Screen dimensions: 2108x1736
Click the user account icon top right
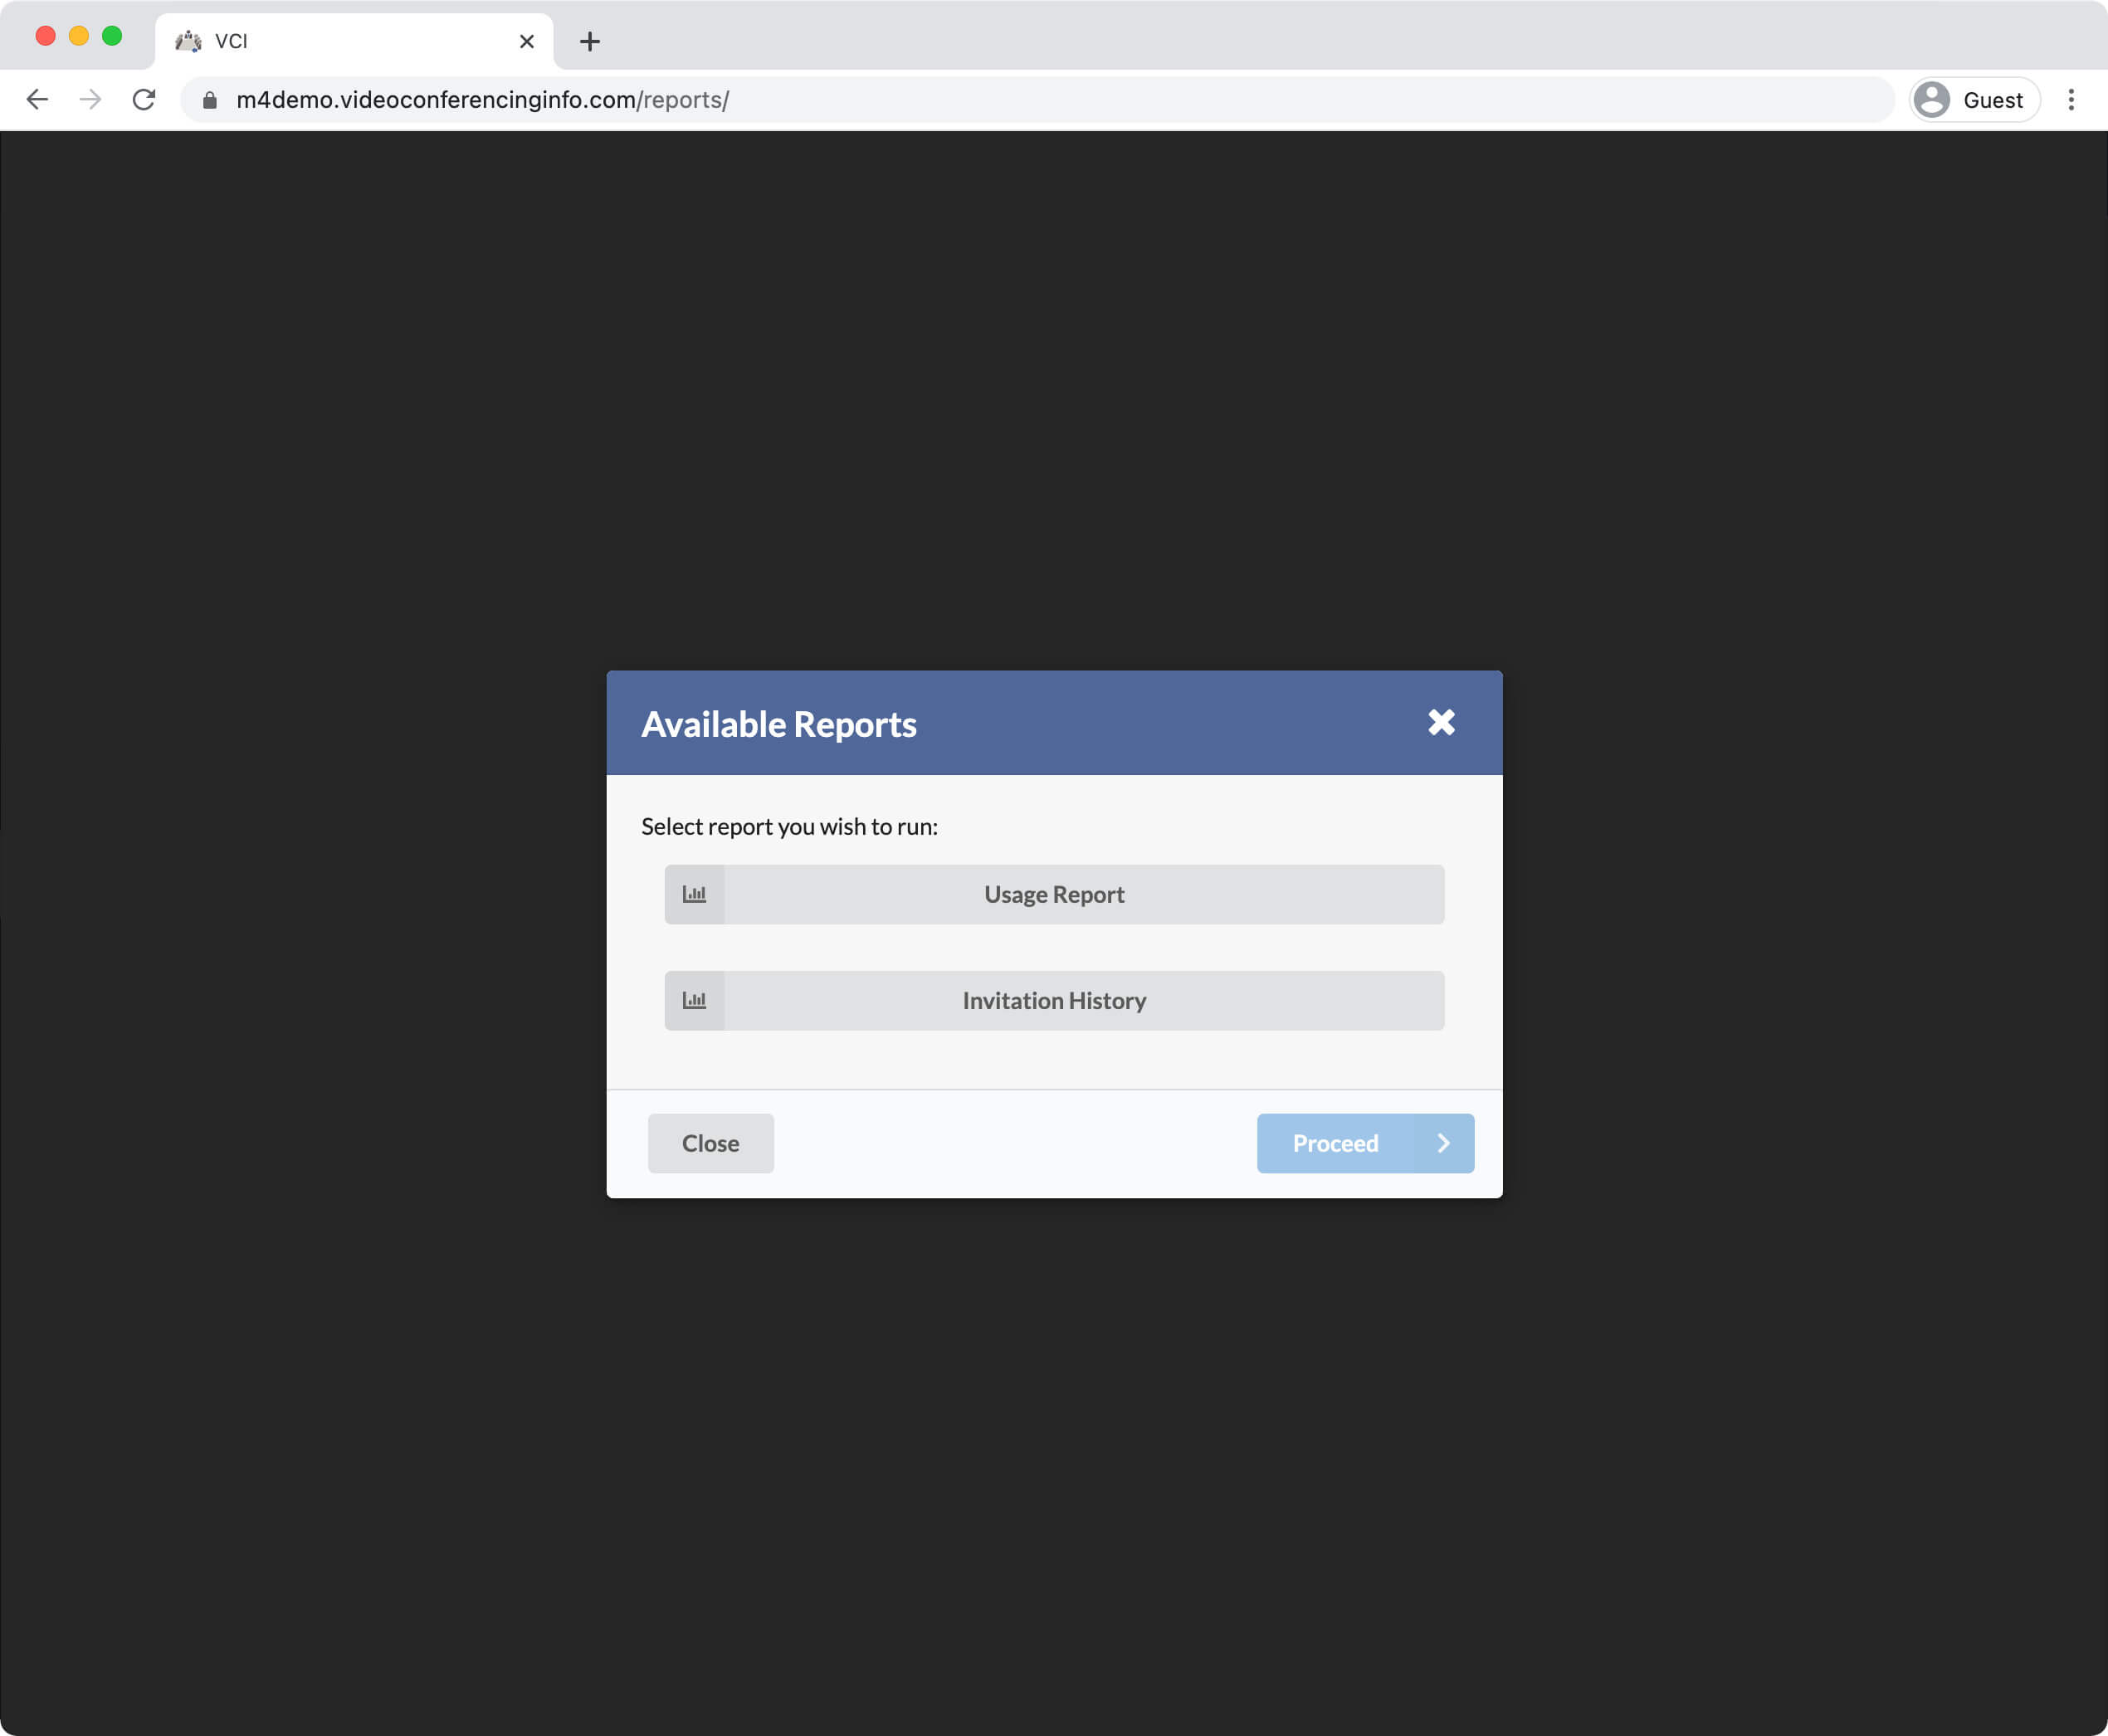click(1930, 100)
